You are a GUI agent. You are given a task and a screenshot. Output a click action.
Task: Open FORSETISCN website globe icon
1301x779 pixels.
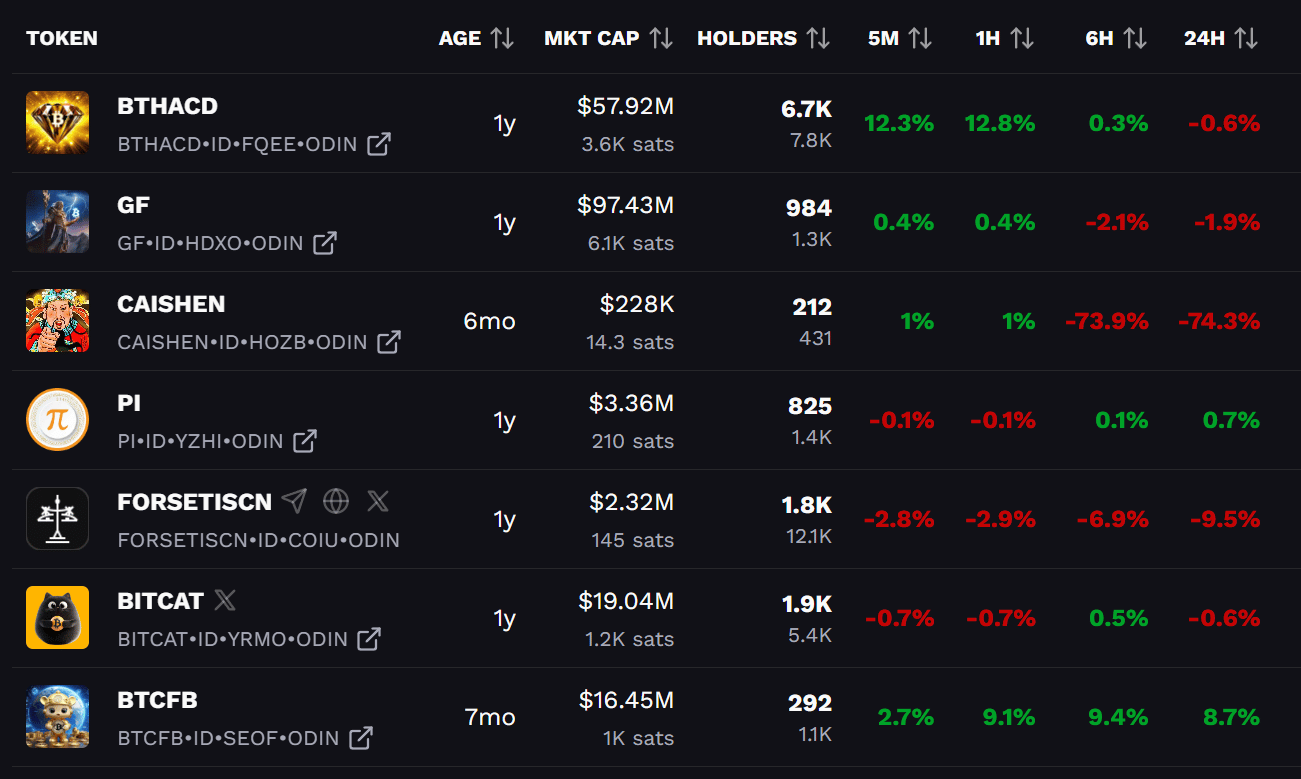coord(336,501)
